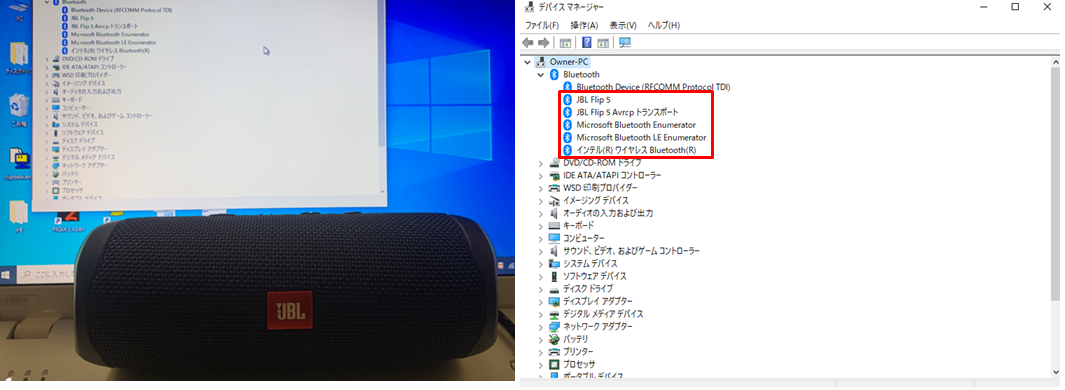Open the 操作(A) menu
Image resolution: width=1065 pixels, height=390 pixels.
[x=584, y=25]
